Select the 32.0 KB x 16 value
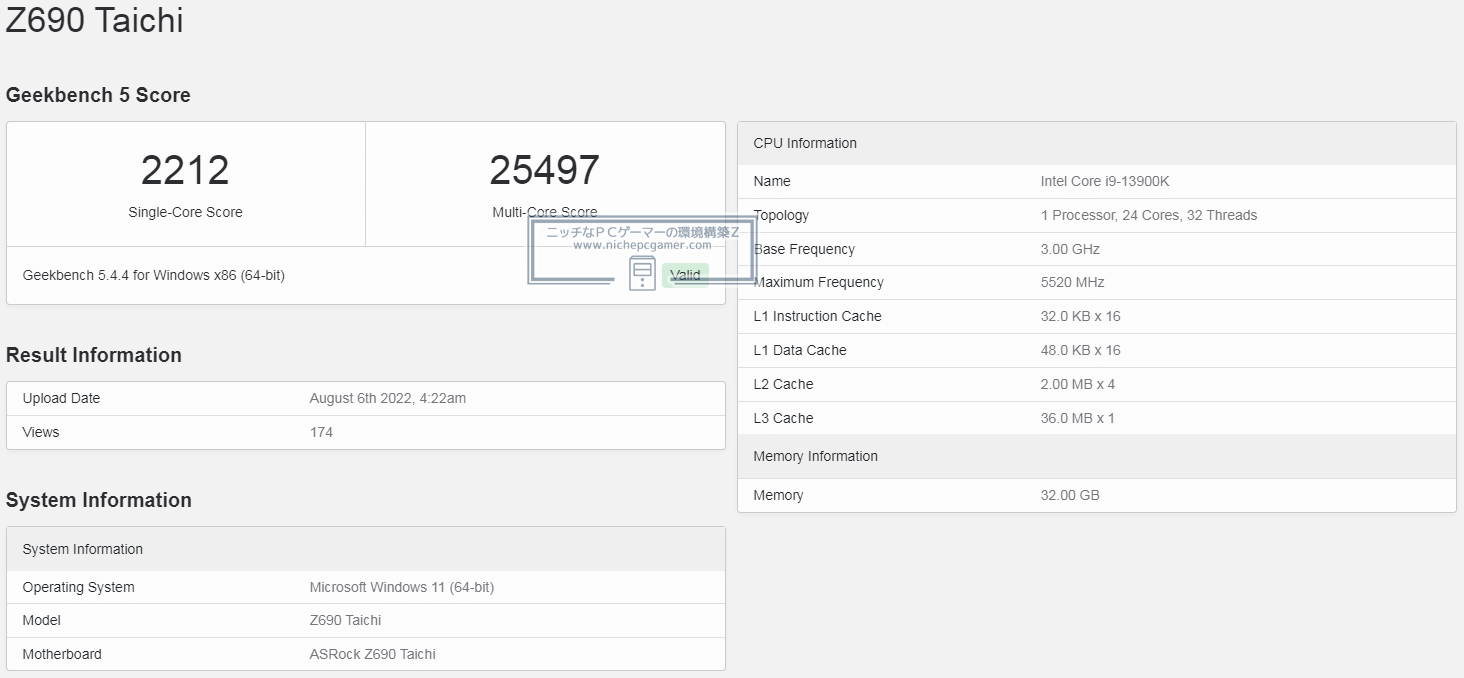 click(x=1081, y=316)
